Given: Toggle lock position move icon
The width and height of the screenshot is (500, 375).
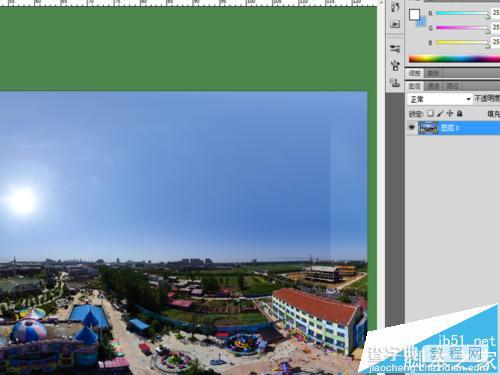Looking at the screenshot, I should [x=450, y=113].
